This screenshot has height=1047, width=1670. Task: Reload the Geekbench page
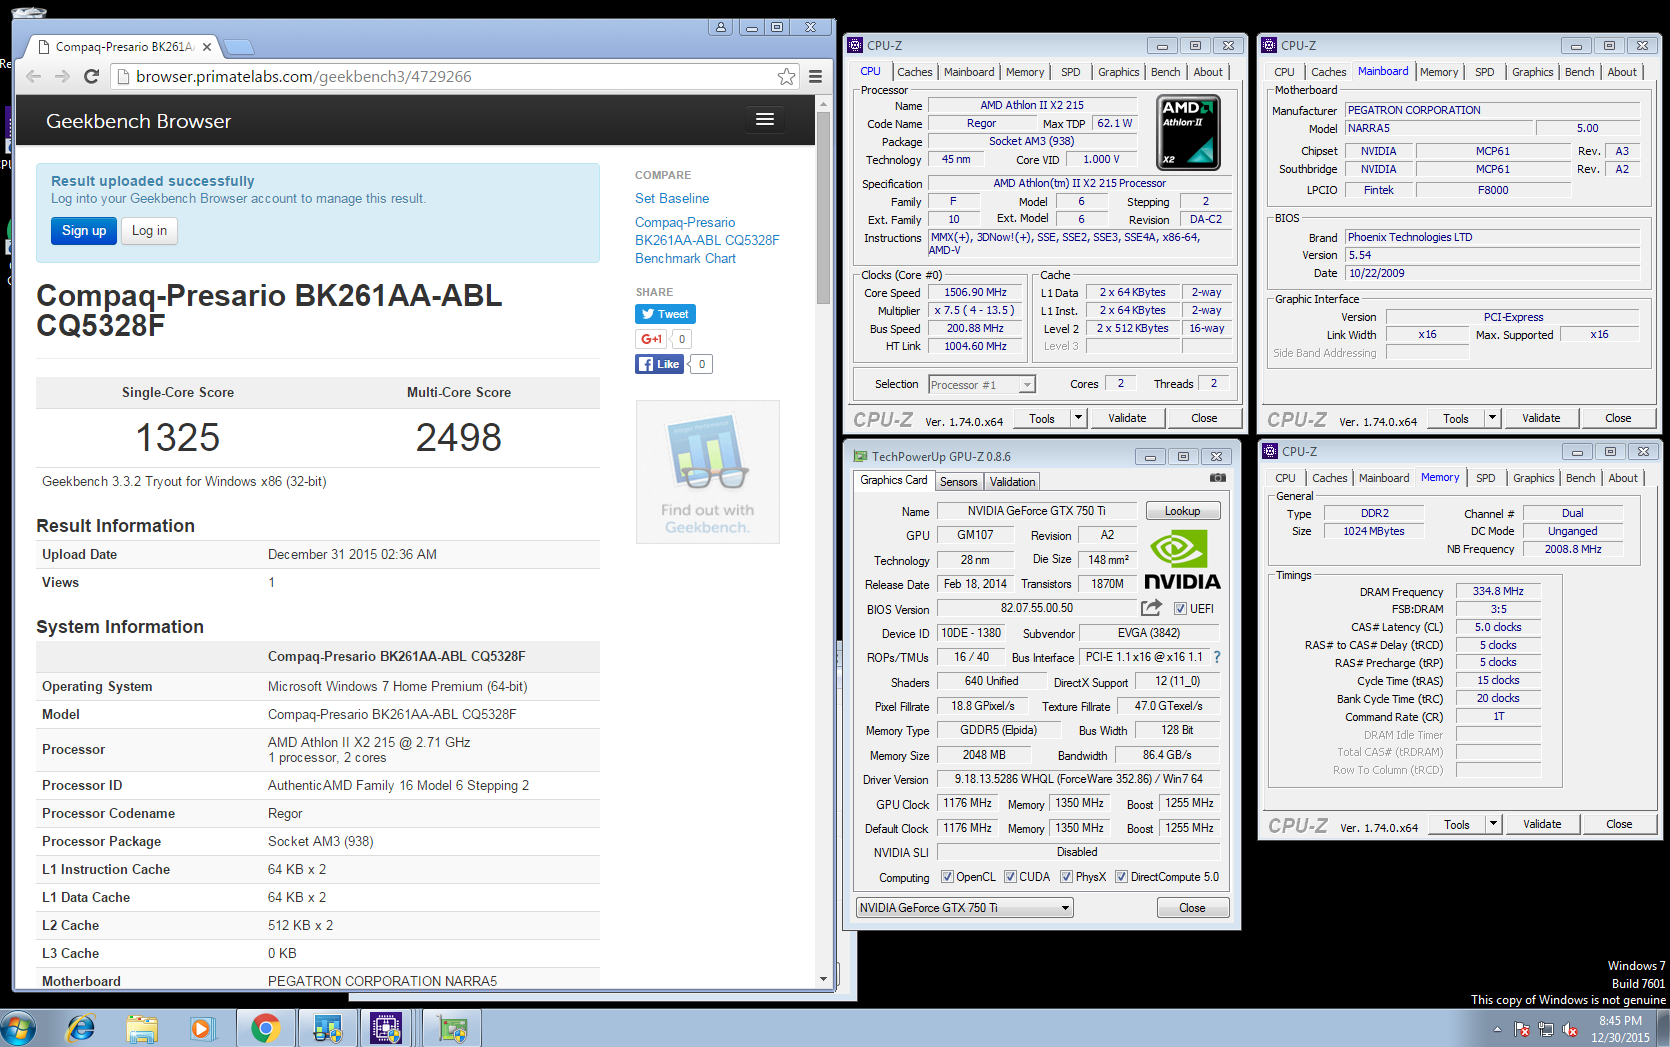coord(91,77)
